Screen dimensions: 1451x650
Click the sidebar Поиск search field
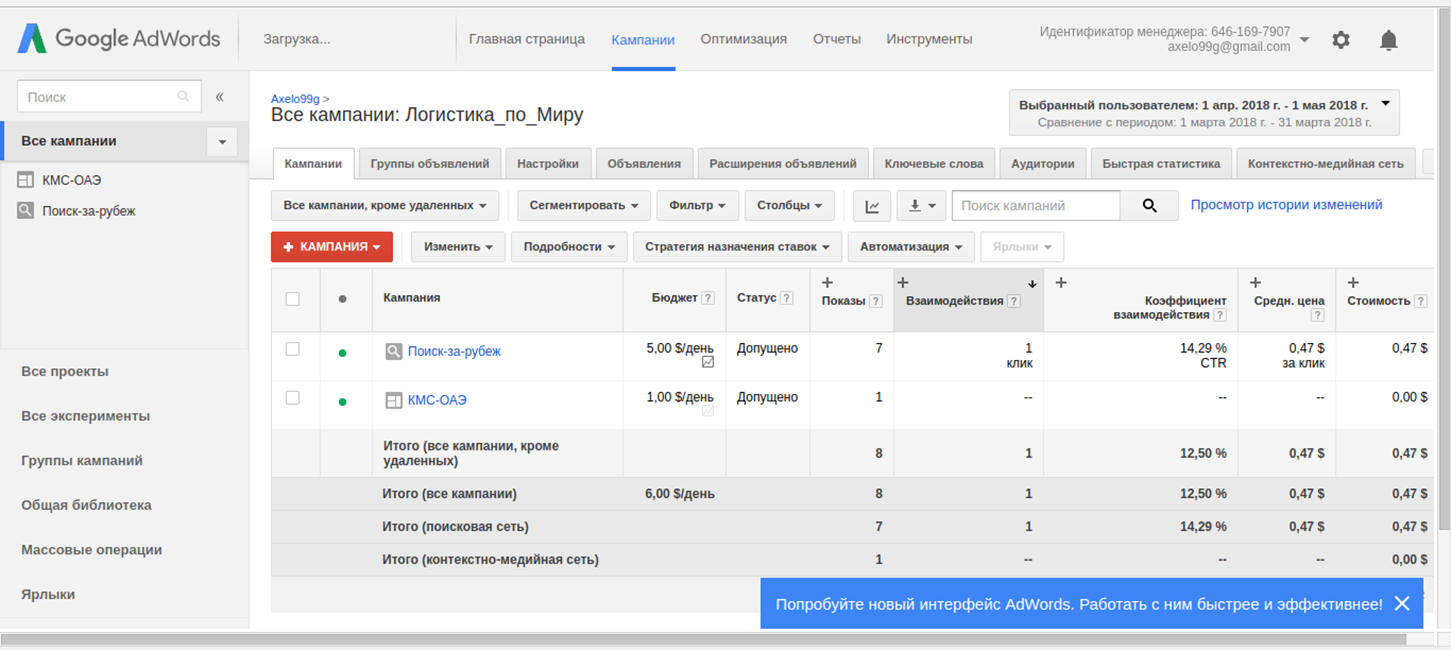(x=109, y=97)
